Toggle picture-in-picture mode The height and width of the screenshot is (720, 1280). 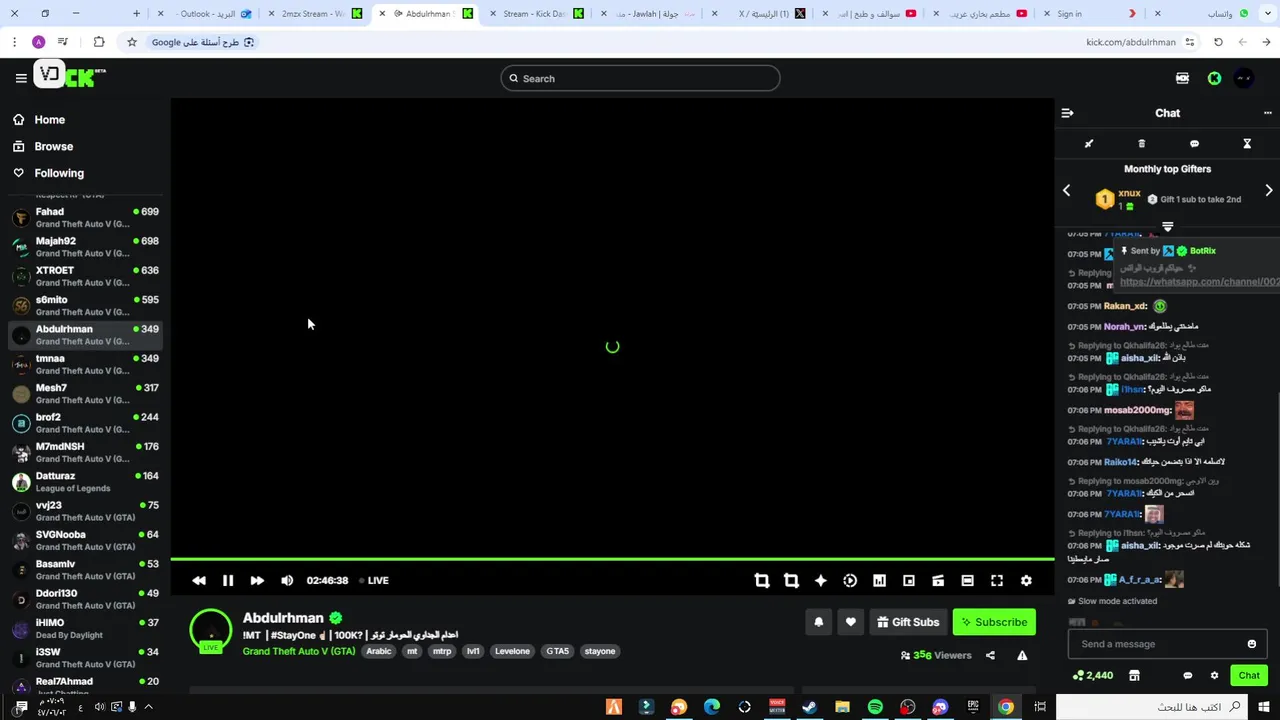[909, 580]
